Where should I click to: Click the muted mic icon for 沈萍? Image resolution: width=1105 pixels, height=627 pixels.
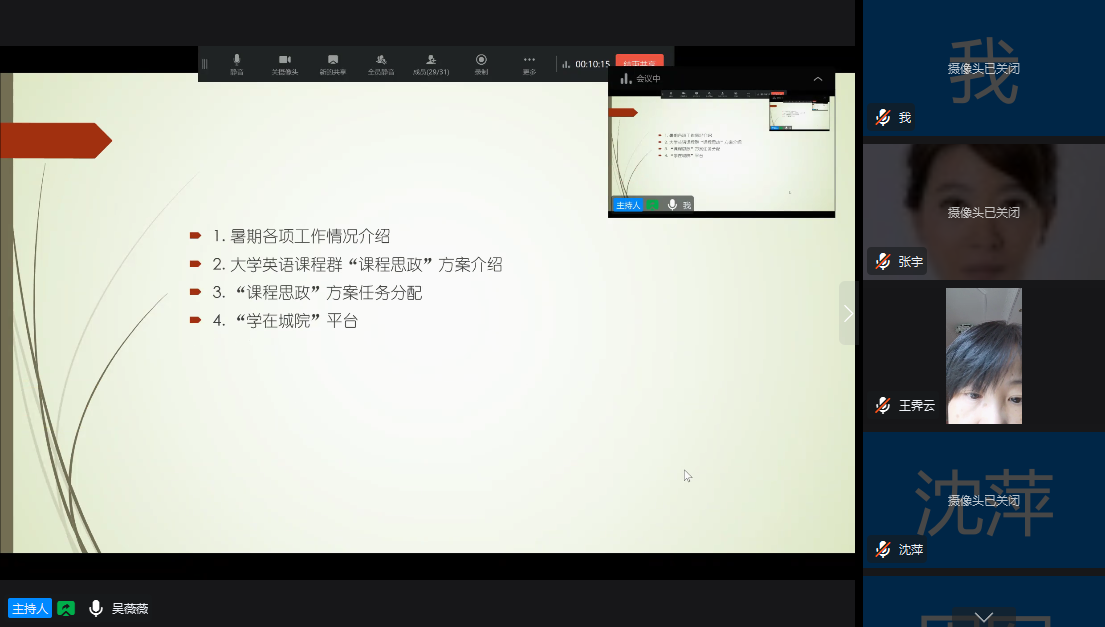click(x=883, y=549)
